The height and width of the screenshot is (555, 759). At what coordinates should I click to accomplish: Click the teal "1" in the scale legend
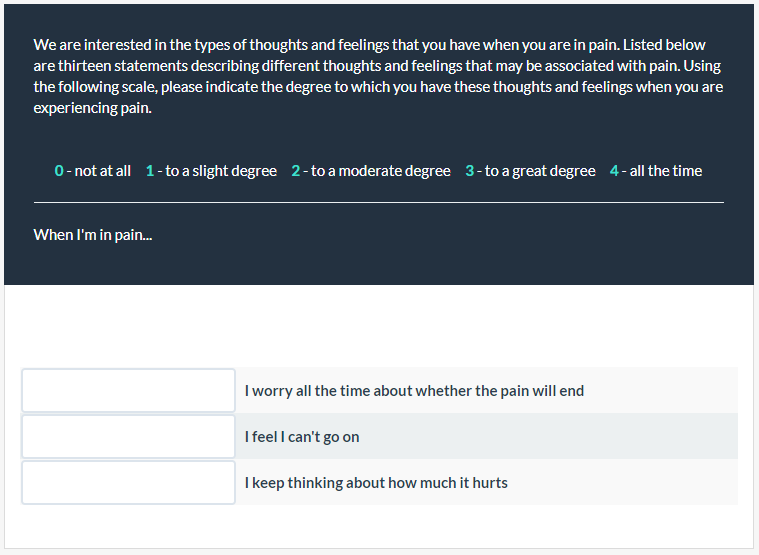(x=150, y=171)
